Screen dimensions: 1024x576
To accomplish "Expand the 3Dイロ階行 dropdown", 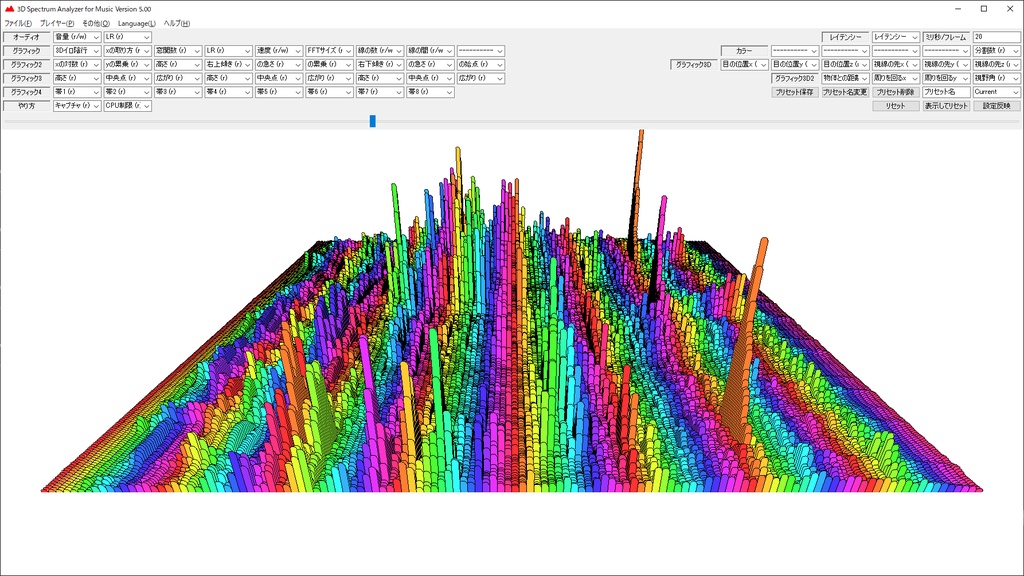I will coord(77,51).
